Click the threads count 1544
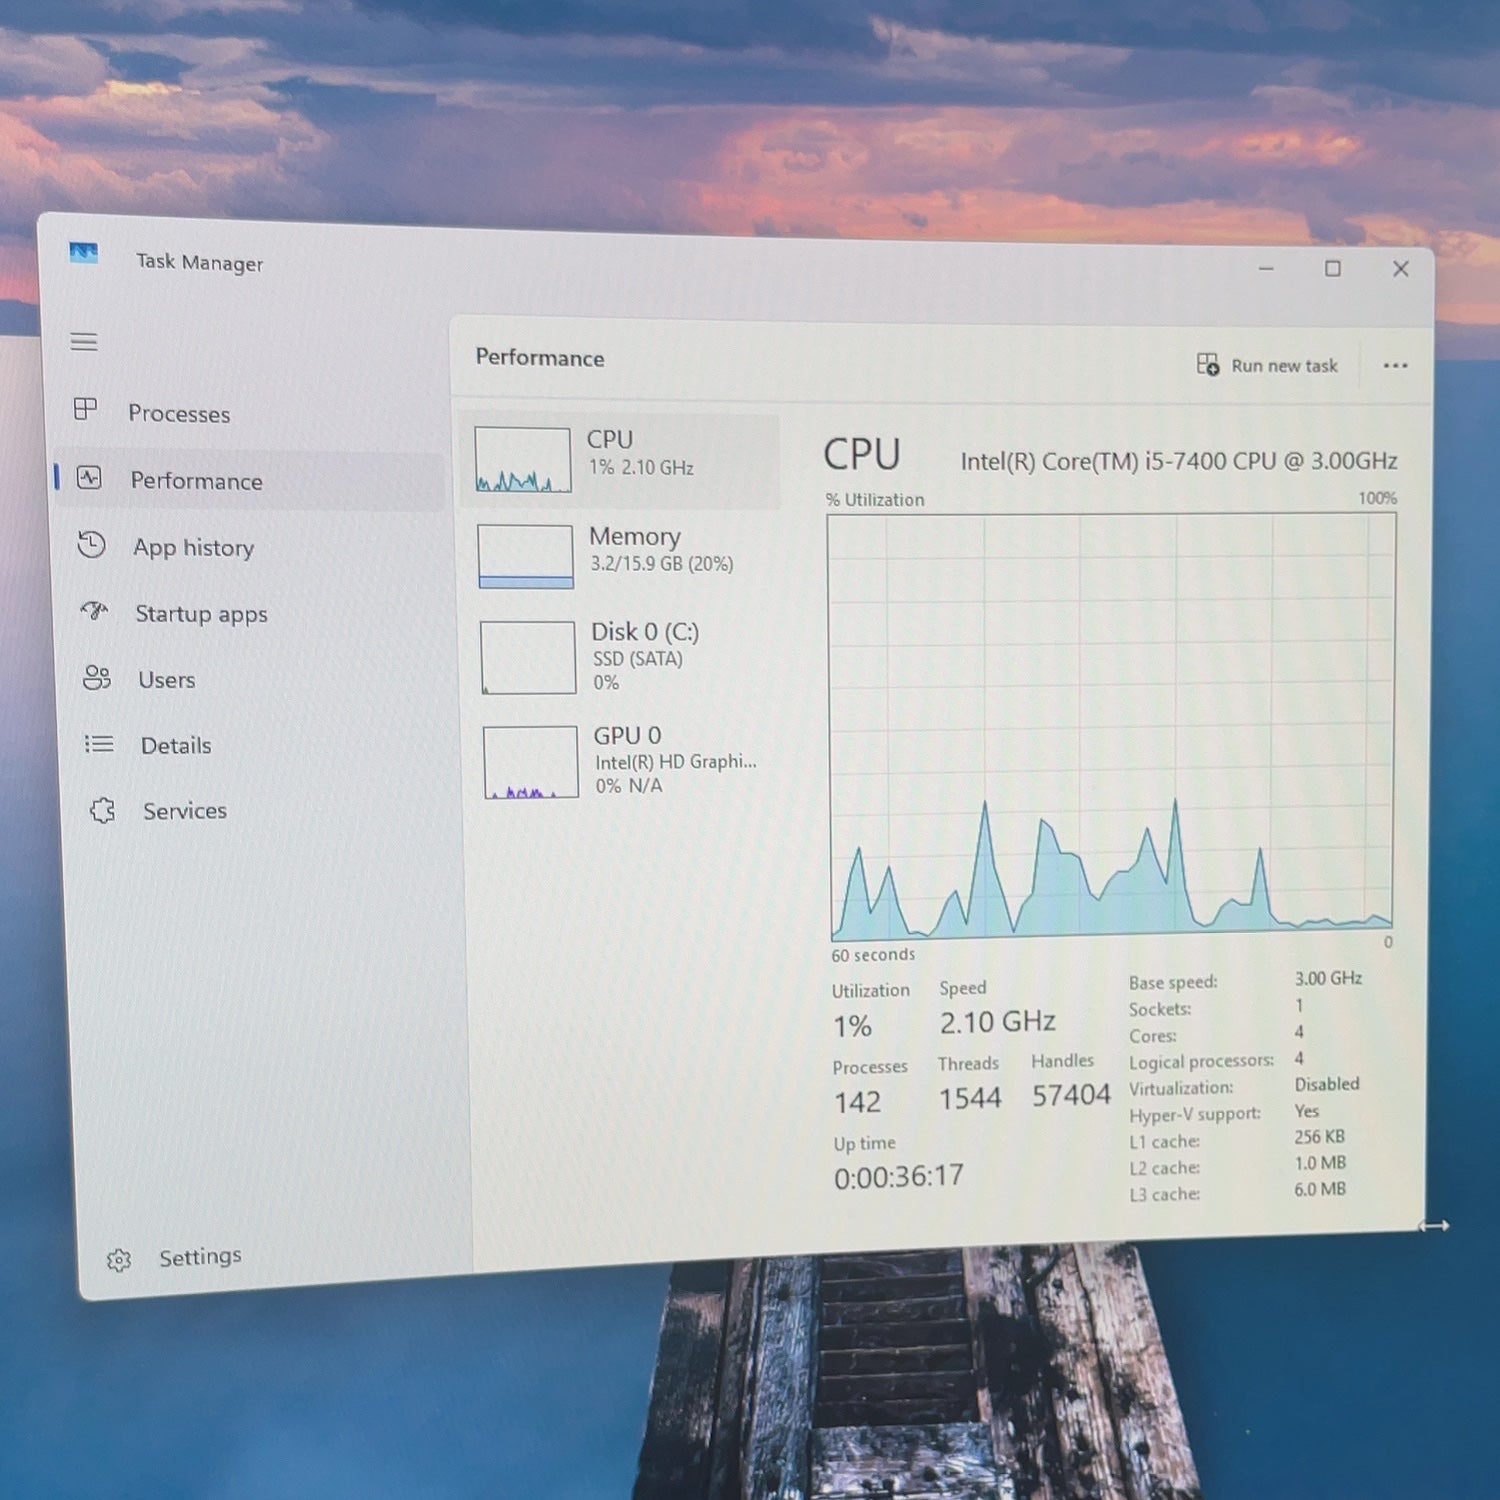The width and height of the screenshot is (1500, 1500). click(970, 1099)
